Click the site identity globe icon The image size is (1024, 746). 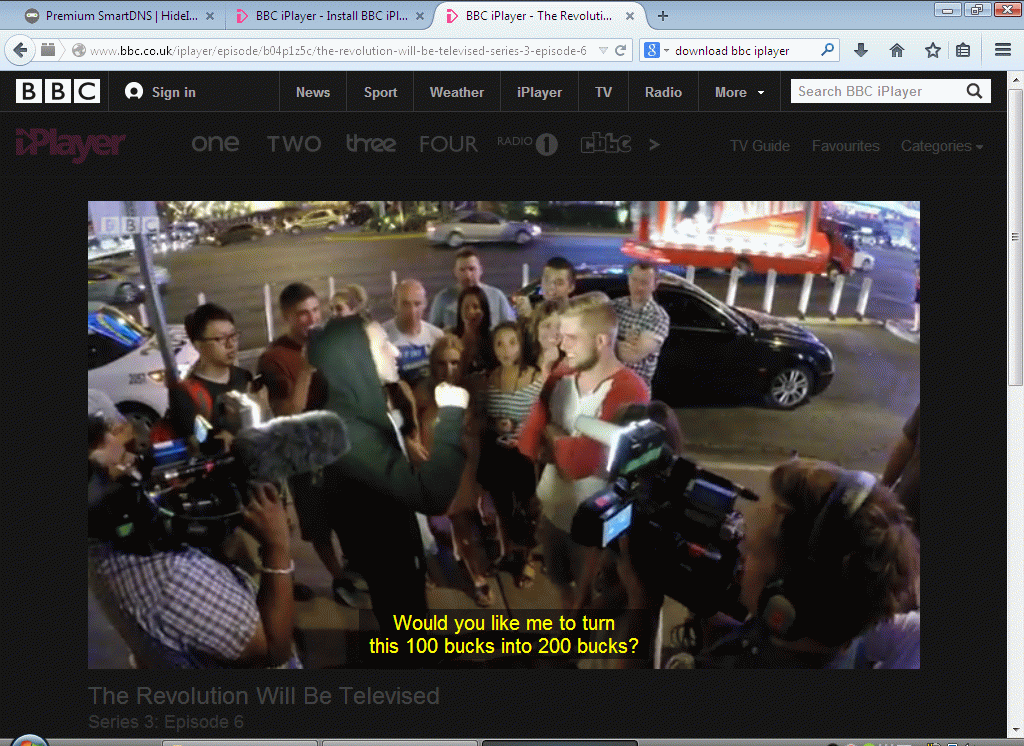click(78, 50)
